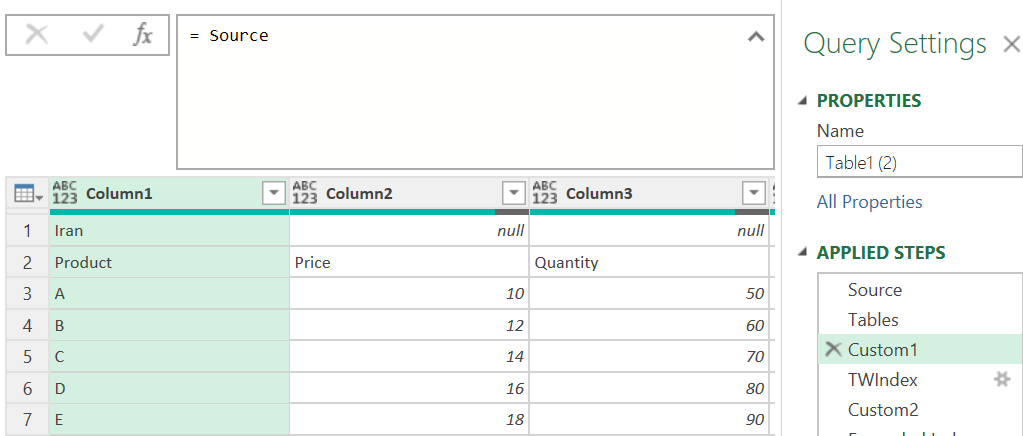Change data type icon of Column1

[65, 193]
